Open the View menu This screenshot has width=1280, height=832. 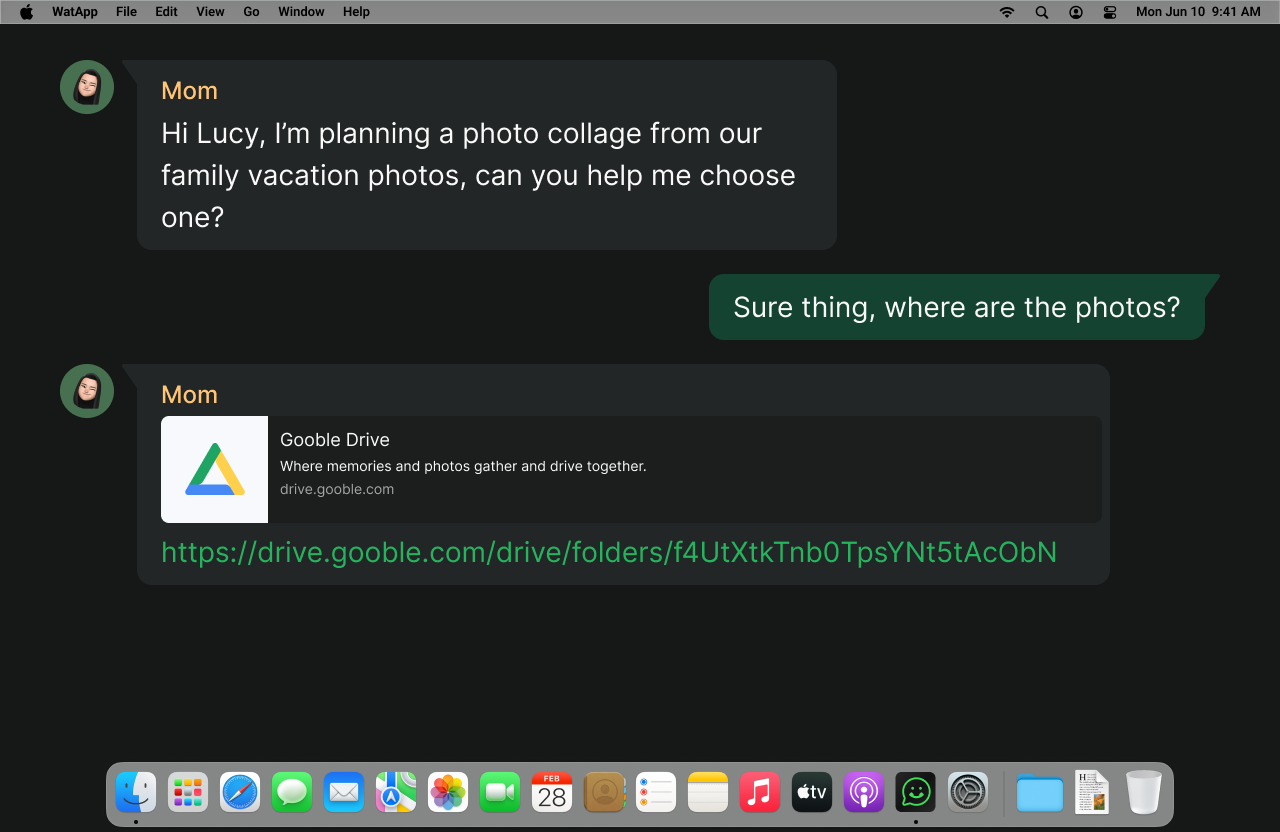(x=210, y=12)
